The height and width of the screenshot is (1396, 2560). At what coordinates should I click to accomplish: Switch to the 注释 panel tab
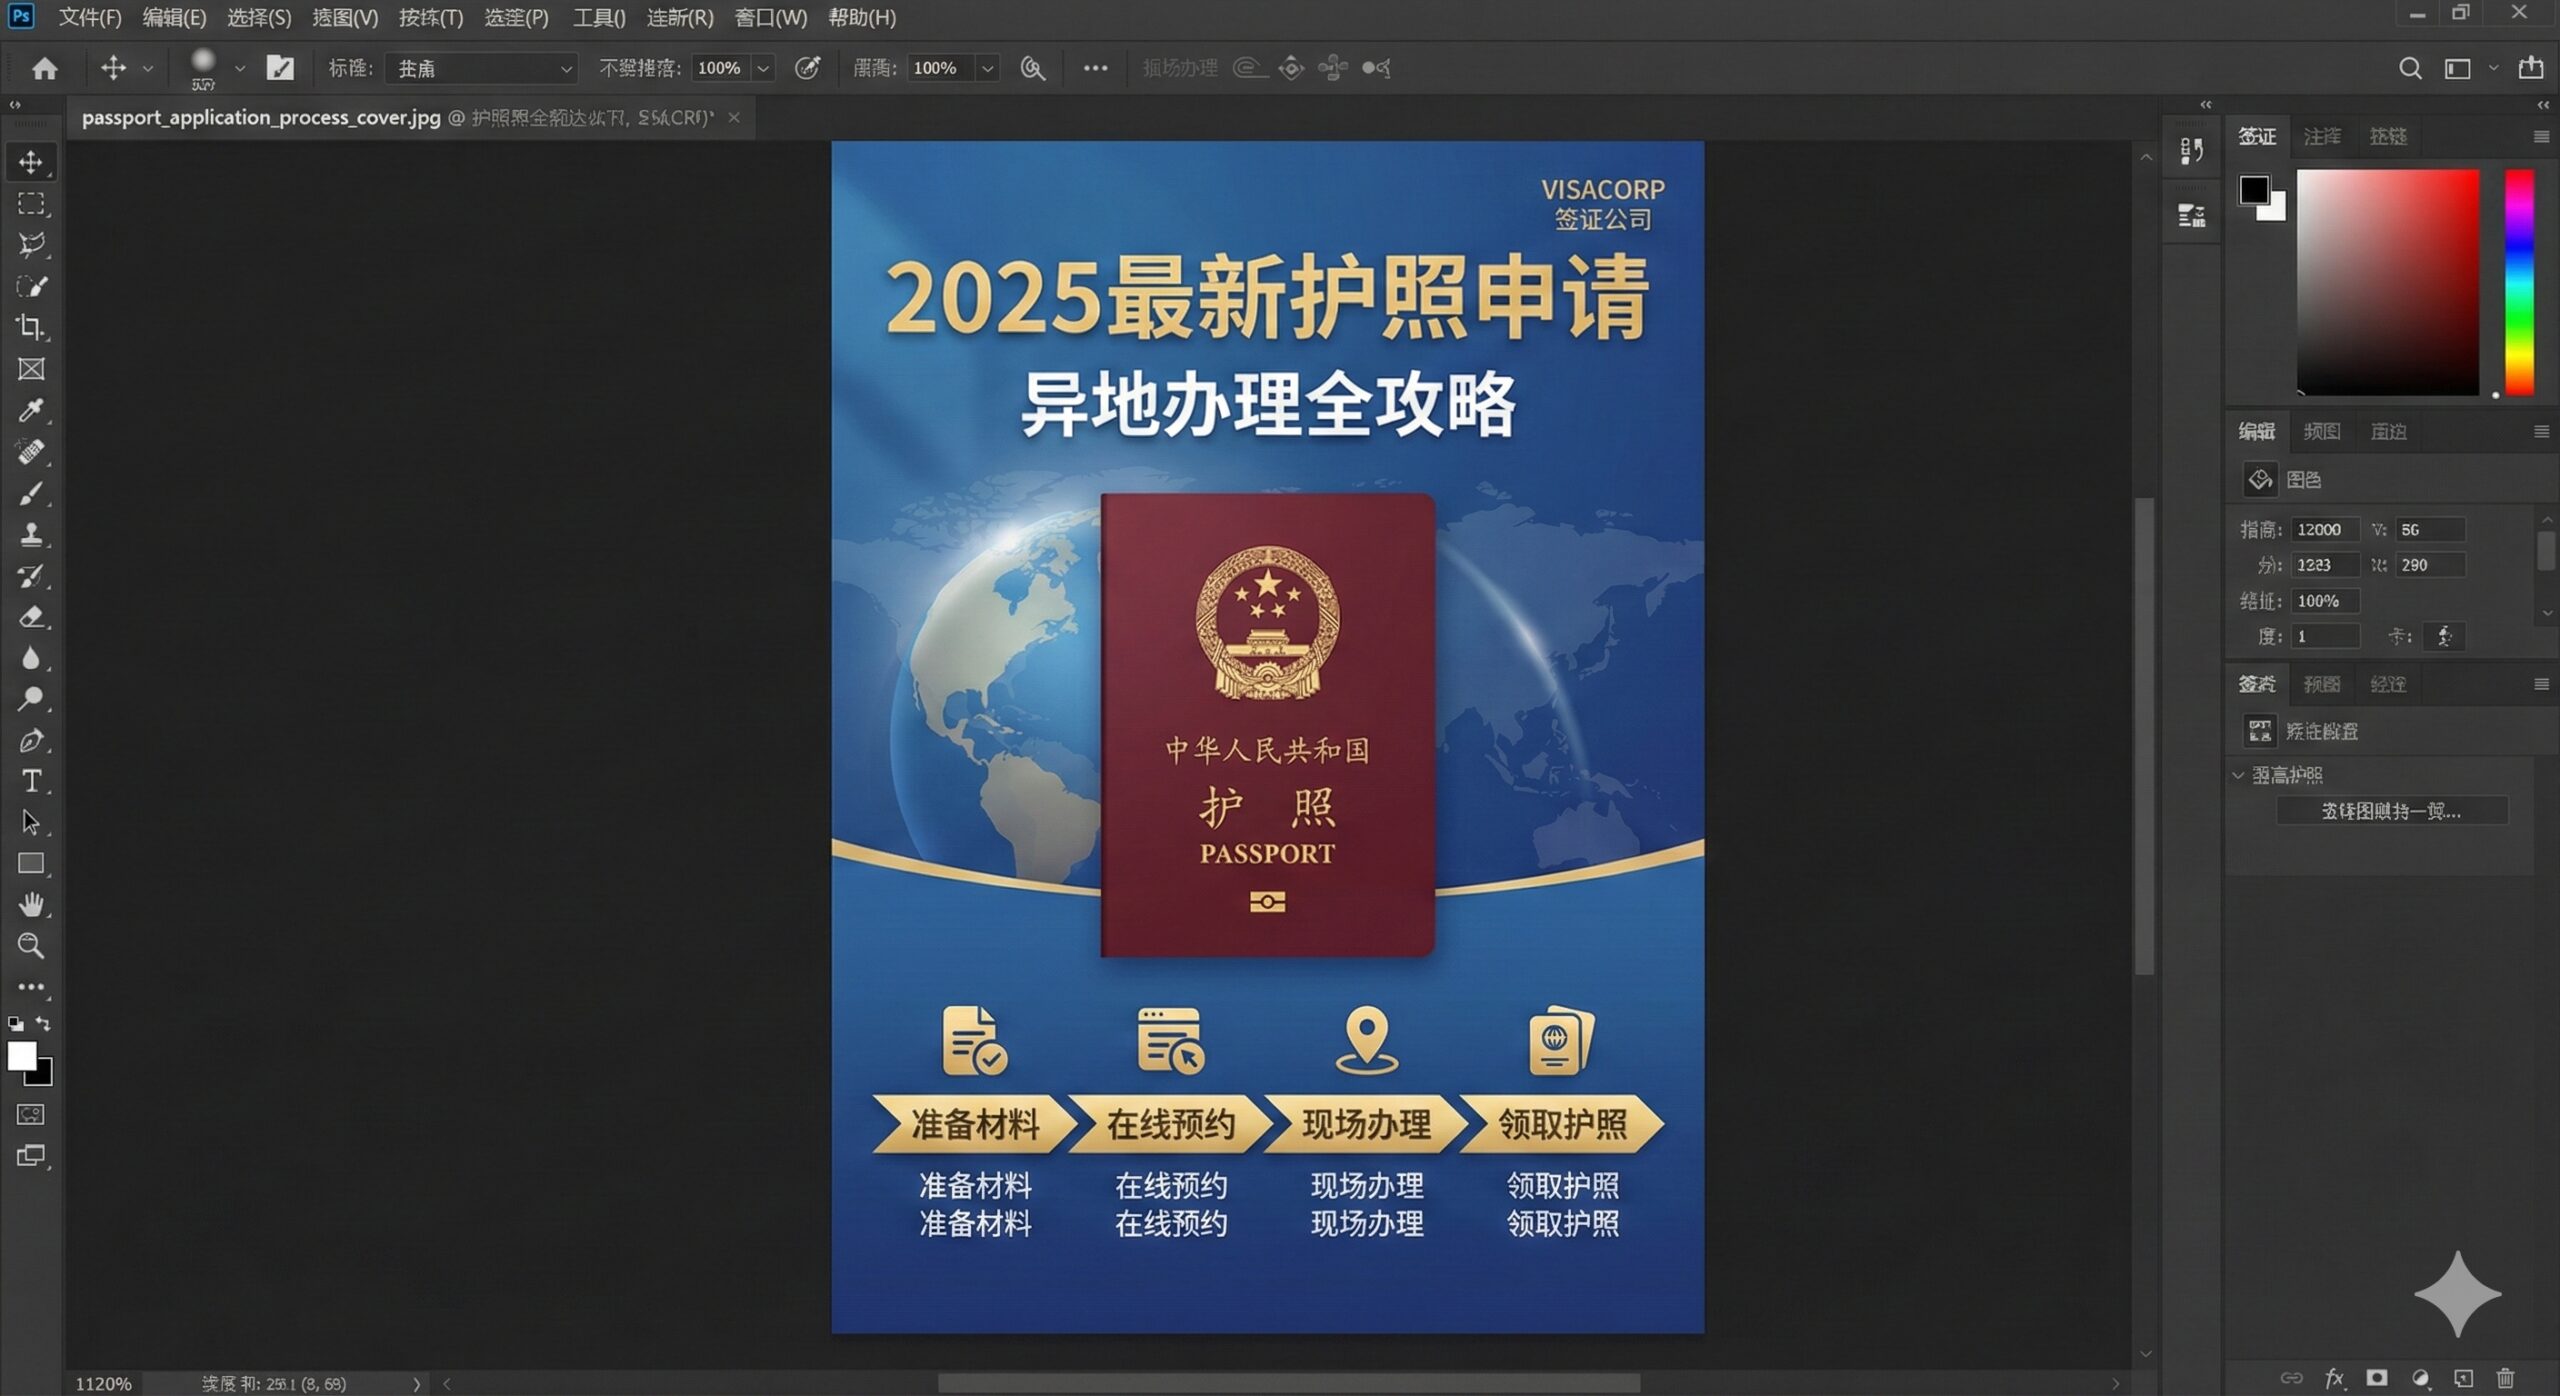click(x=2322, y=136)
